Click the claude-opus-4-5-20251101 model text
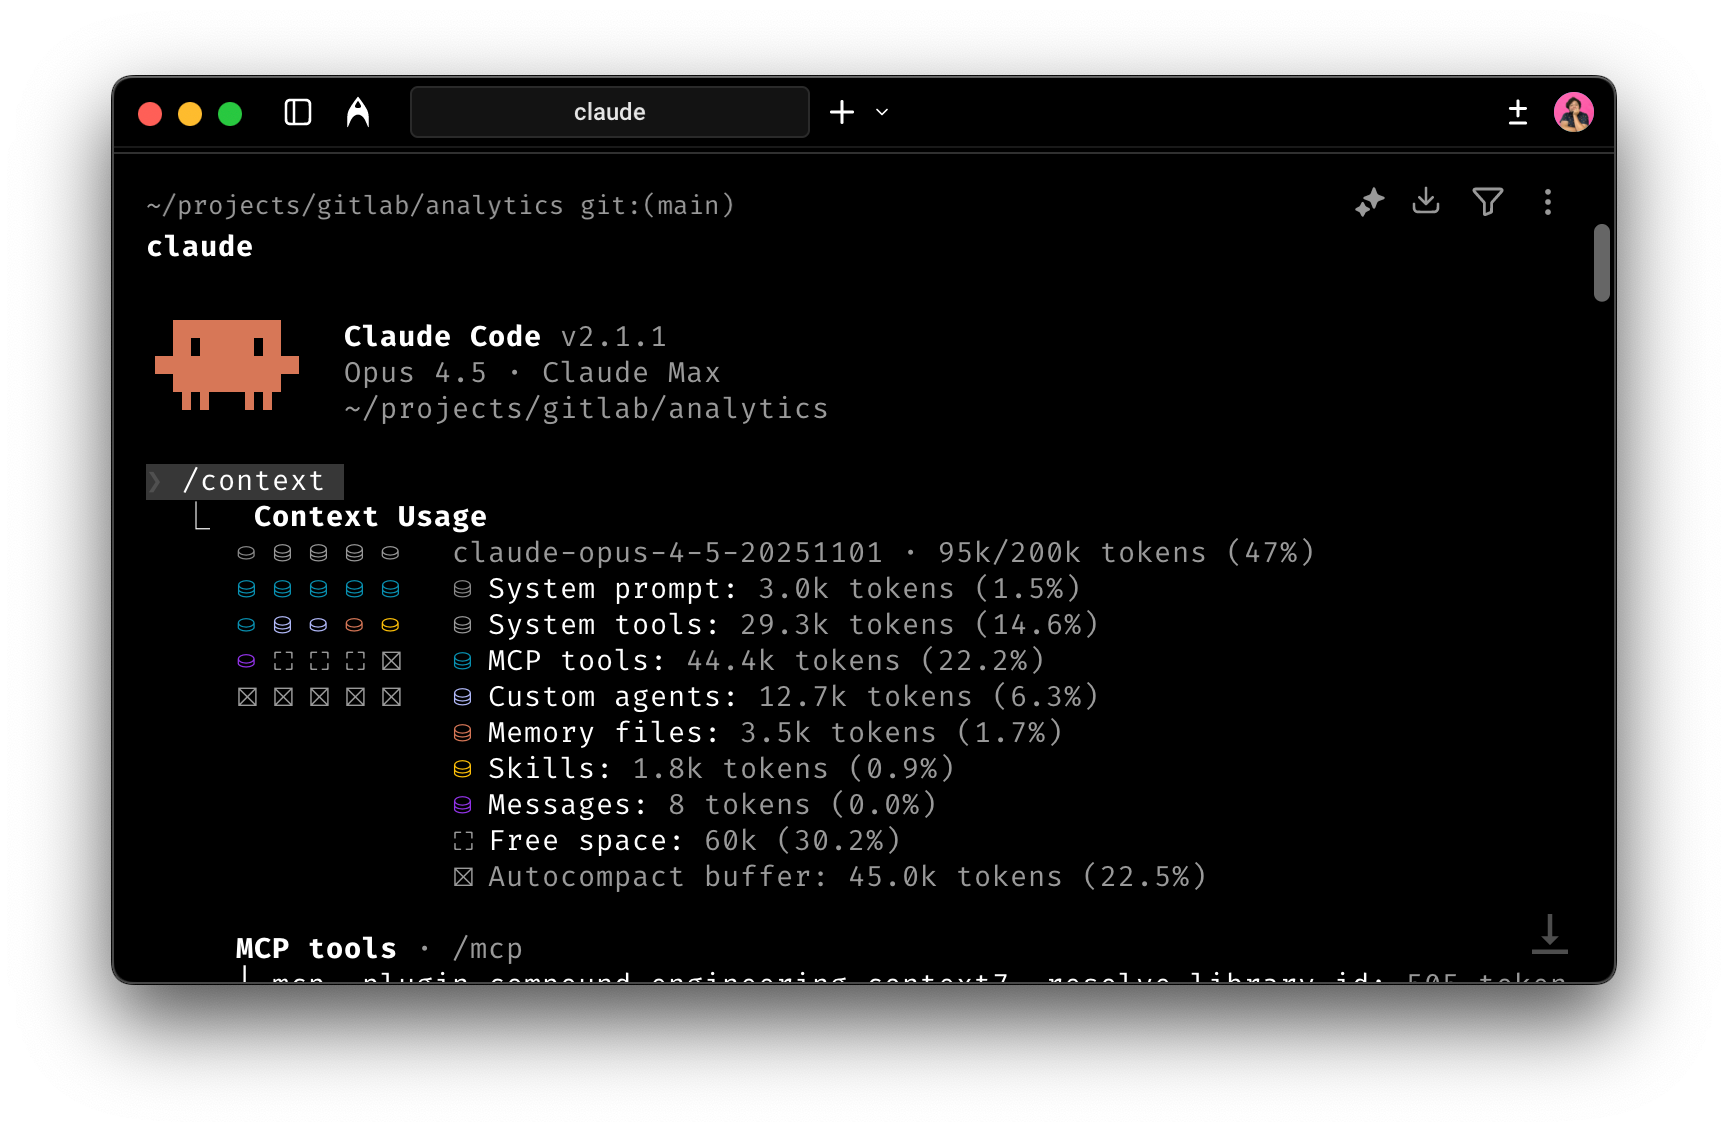The height and width of the screenshot is (1132, 1728). (x=668, y=553)
